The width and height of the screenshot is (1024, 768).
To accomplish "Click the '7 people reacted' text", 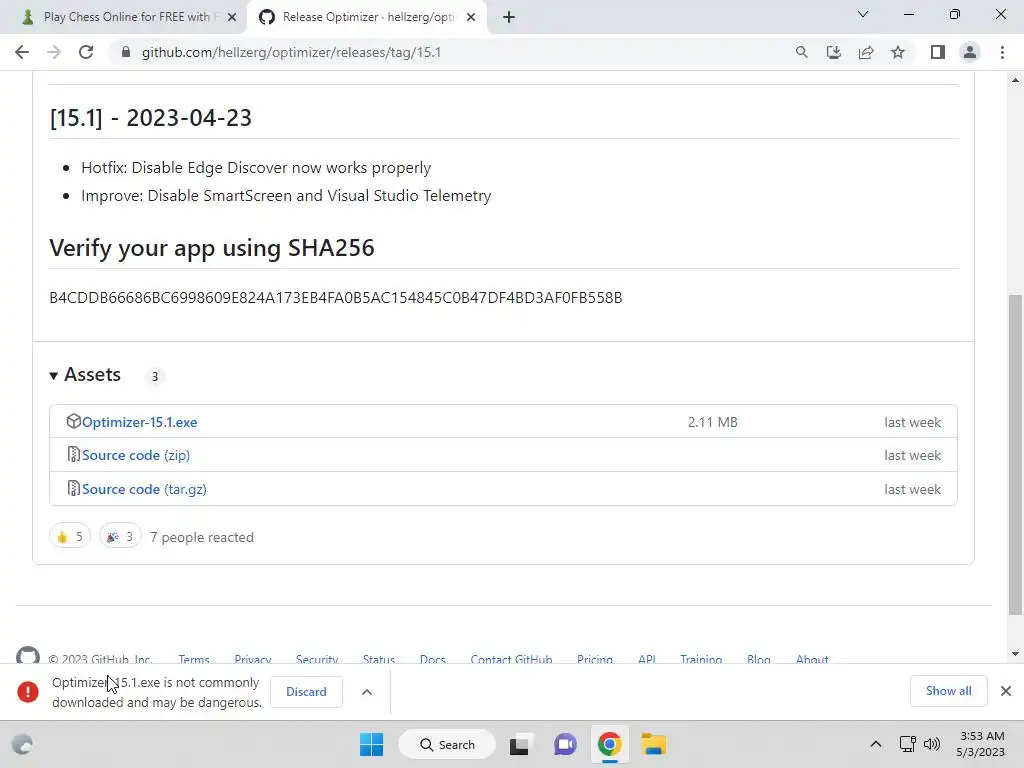I will coord(202,537).
